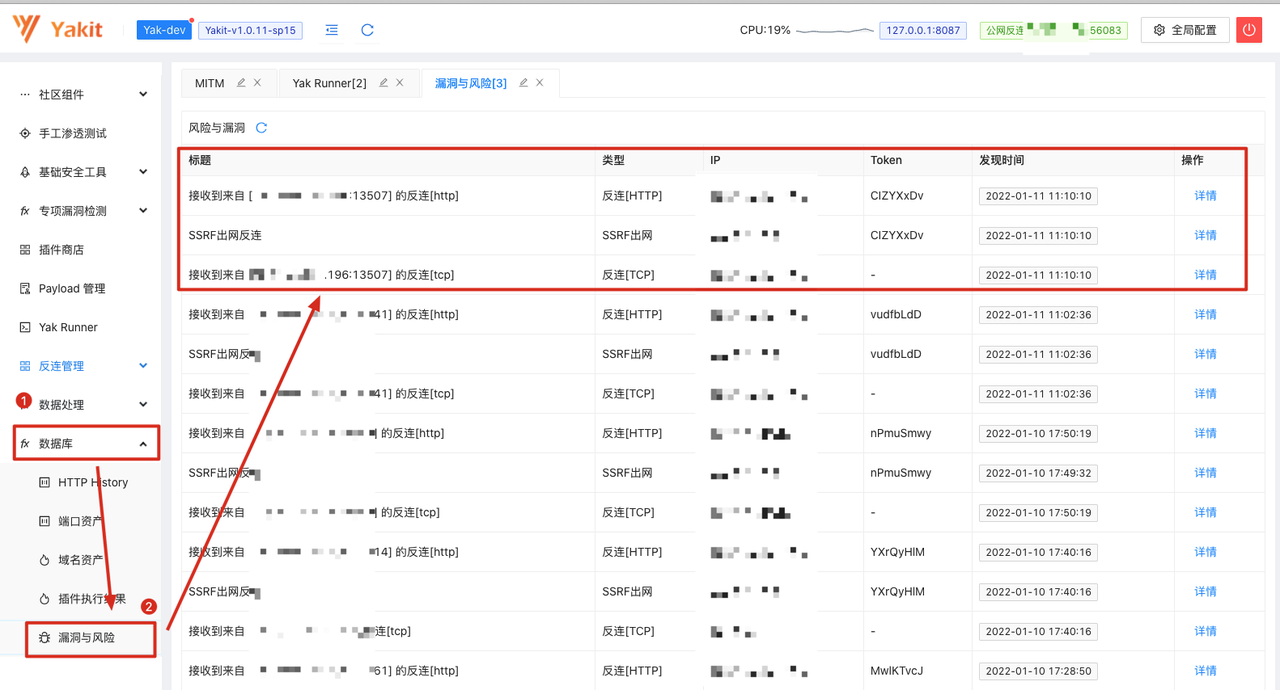Open 详情 for SSRF出网反连 first row
Screen dimensions: 1280x690
pyautogui.click(x=1205, y=236)
